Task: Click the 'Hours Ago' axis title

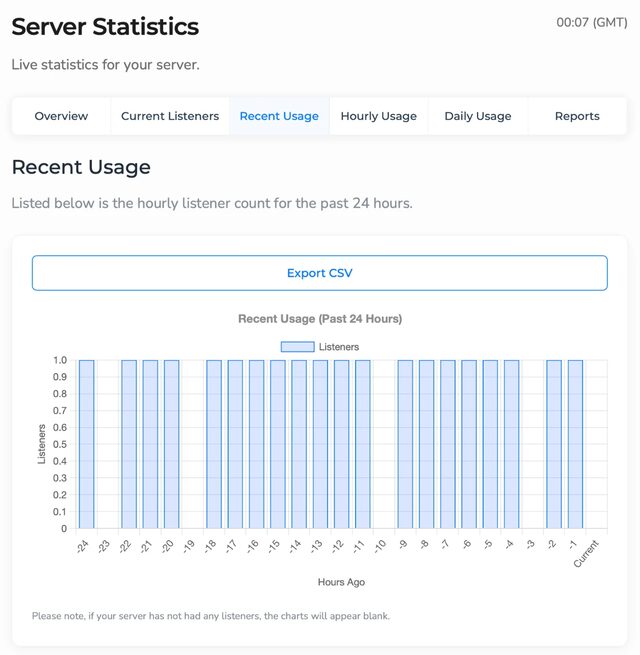Action: coord(341,582)
